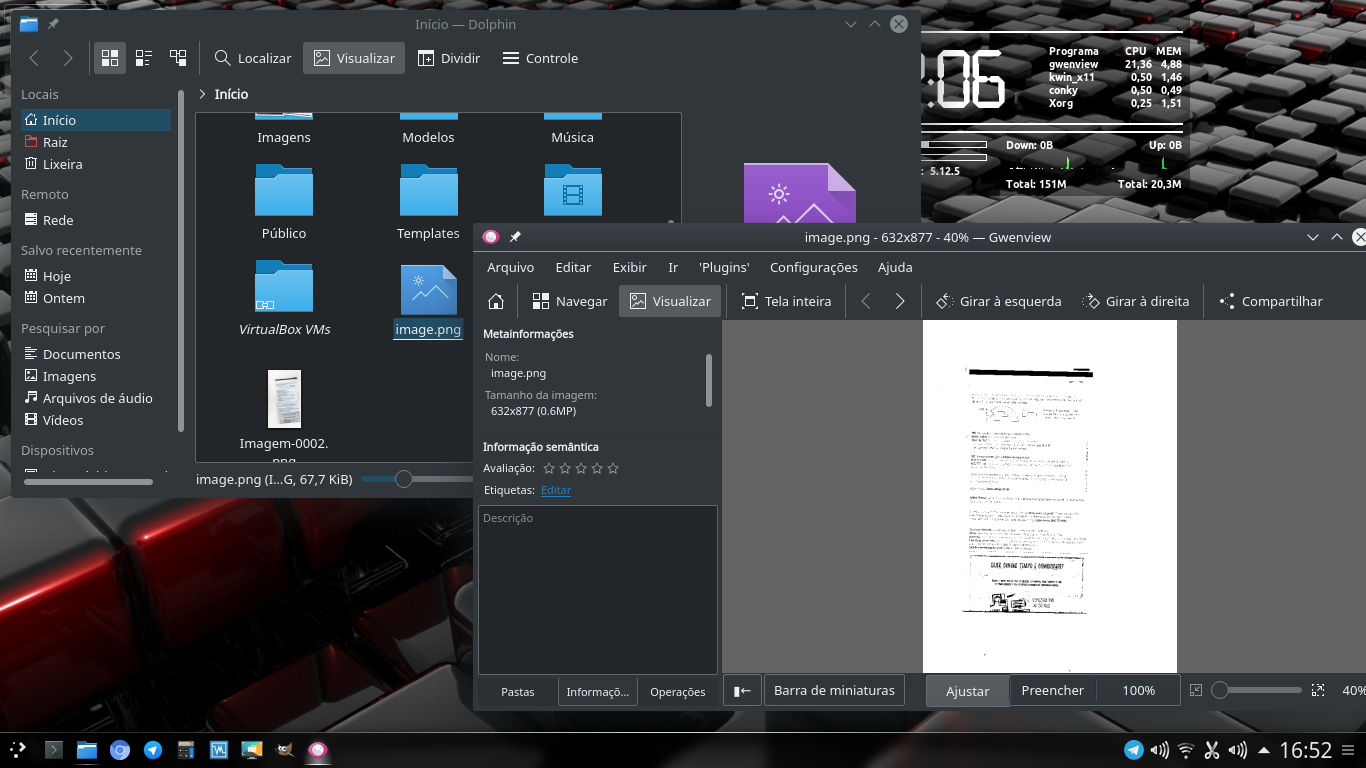Toggle the Barra de miniaturas in Gwenview

834,689
